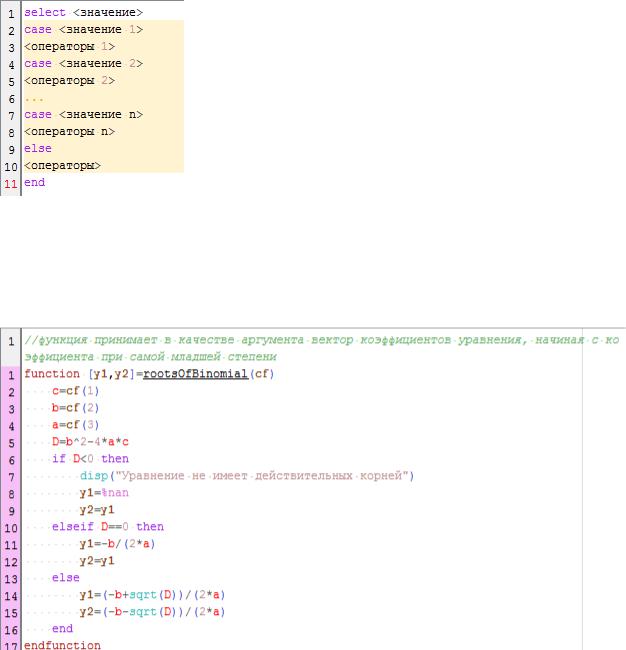626x650 pixels.
Task: Click the 'elseif D==0 then' line
Action: (107, 527)
